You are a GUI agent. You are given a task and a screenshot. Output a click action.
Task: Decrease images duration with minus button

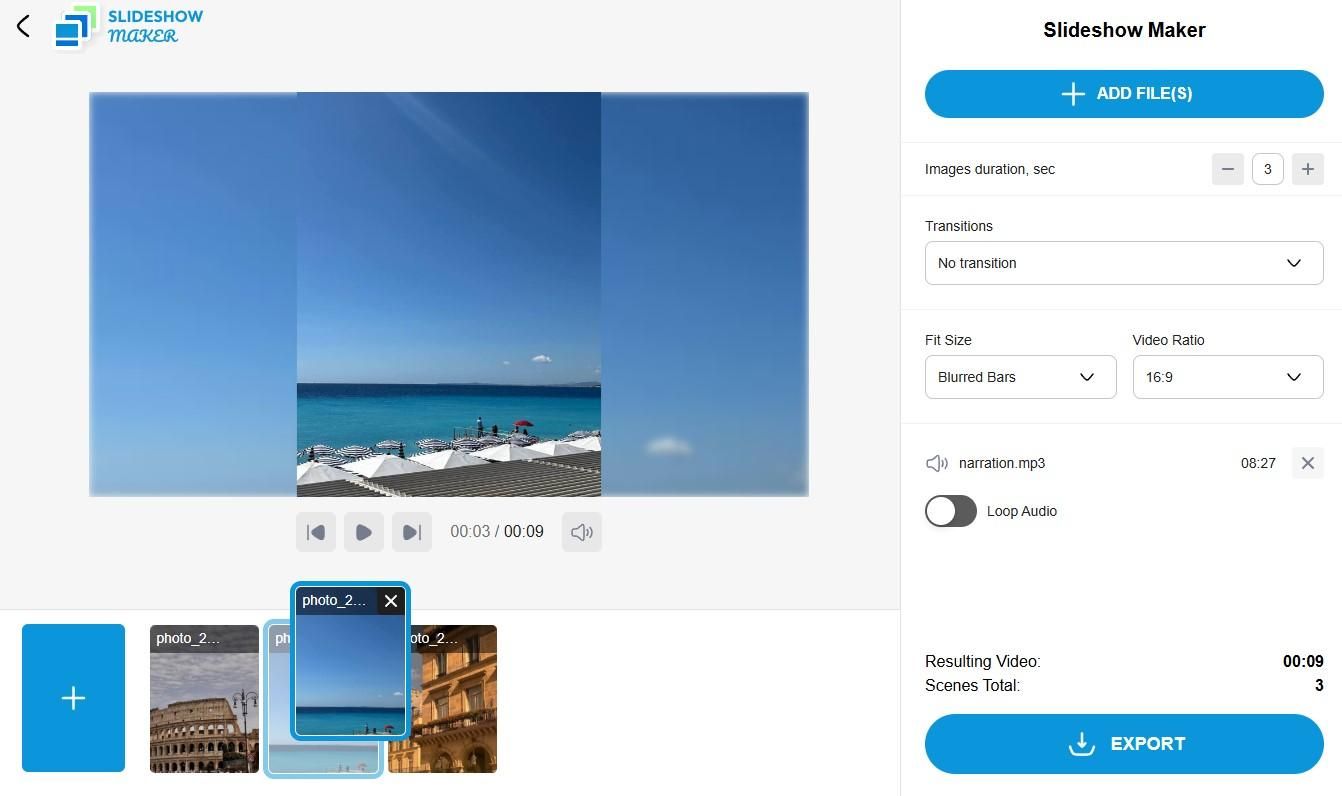point(1228,169)
